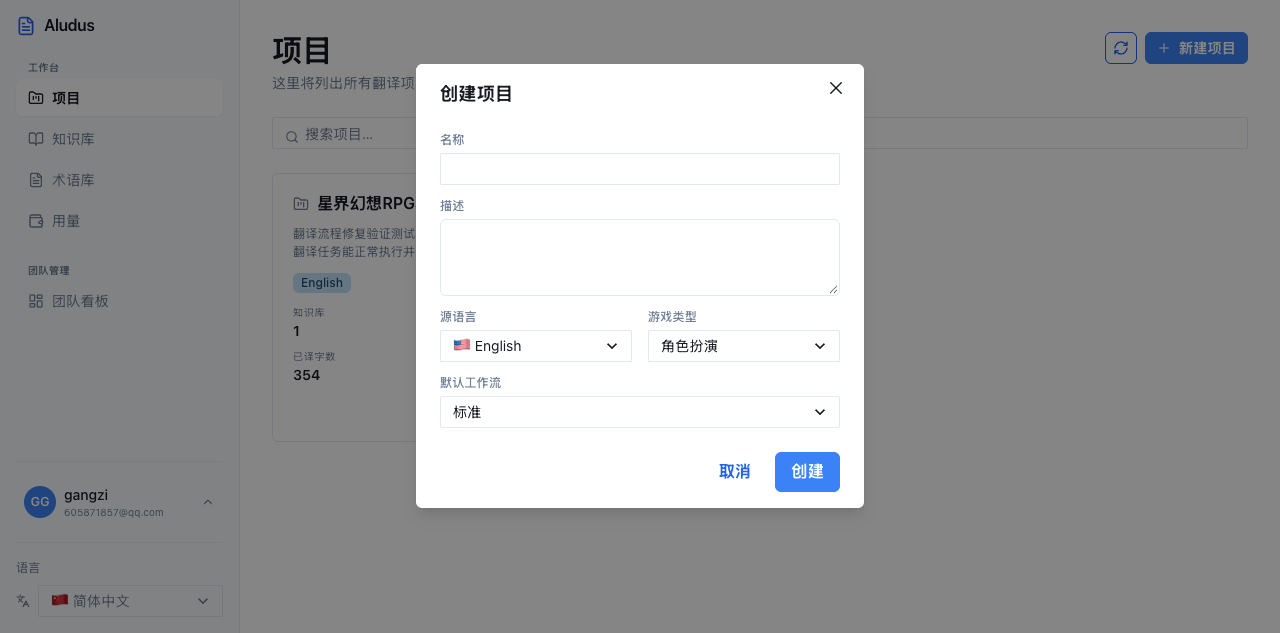This screenshot has height=633, width=1280.
Task: Open the 源语言 English dropdown
Action: tap(536, 346)
